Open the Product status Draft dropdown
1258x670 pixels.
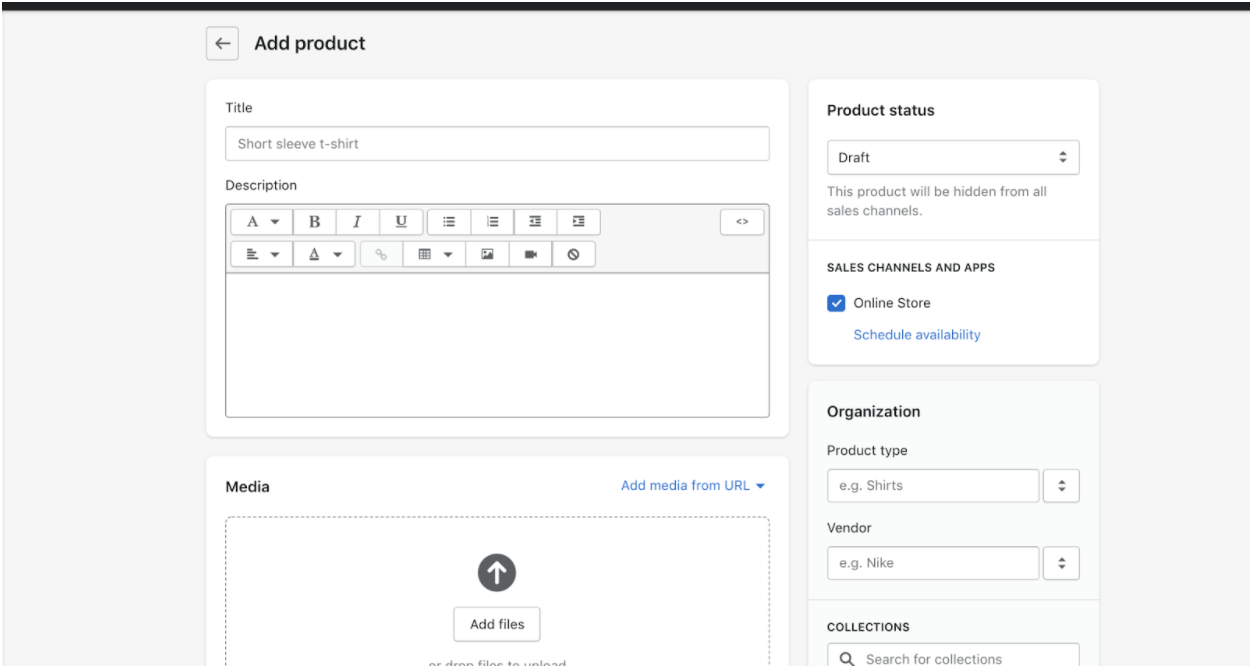[953, 157]
